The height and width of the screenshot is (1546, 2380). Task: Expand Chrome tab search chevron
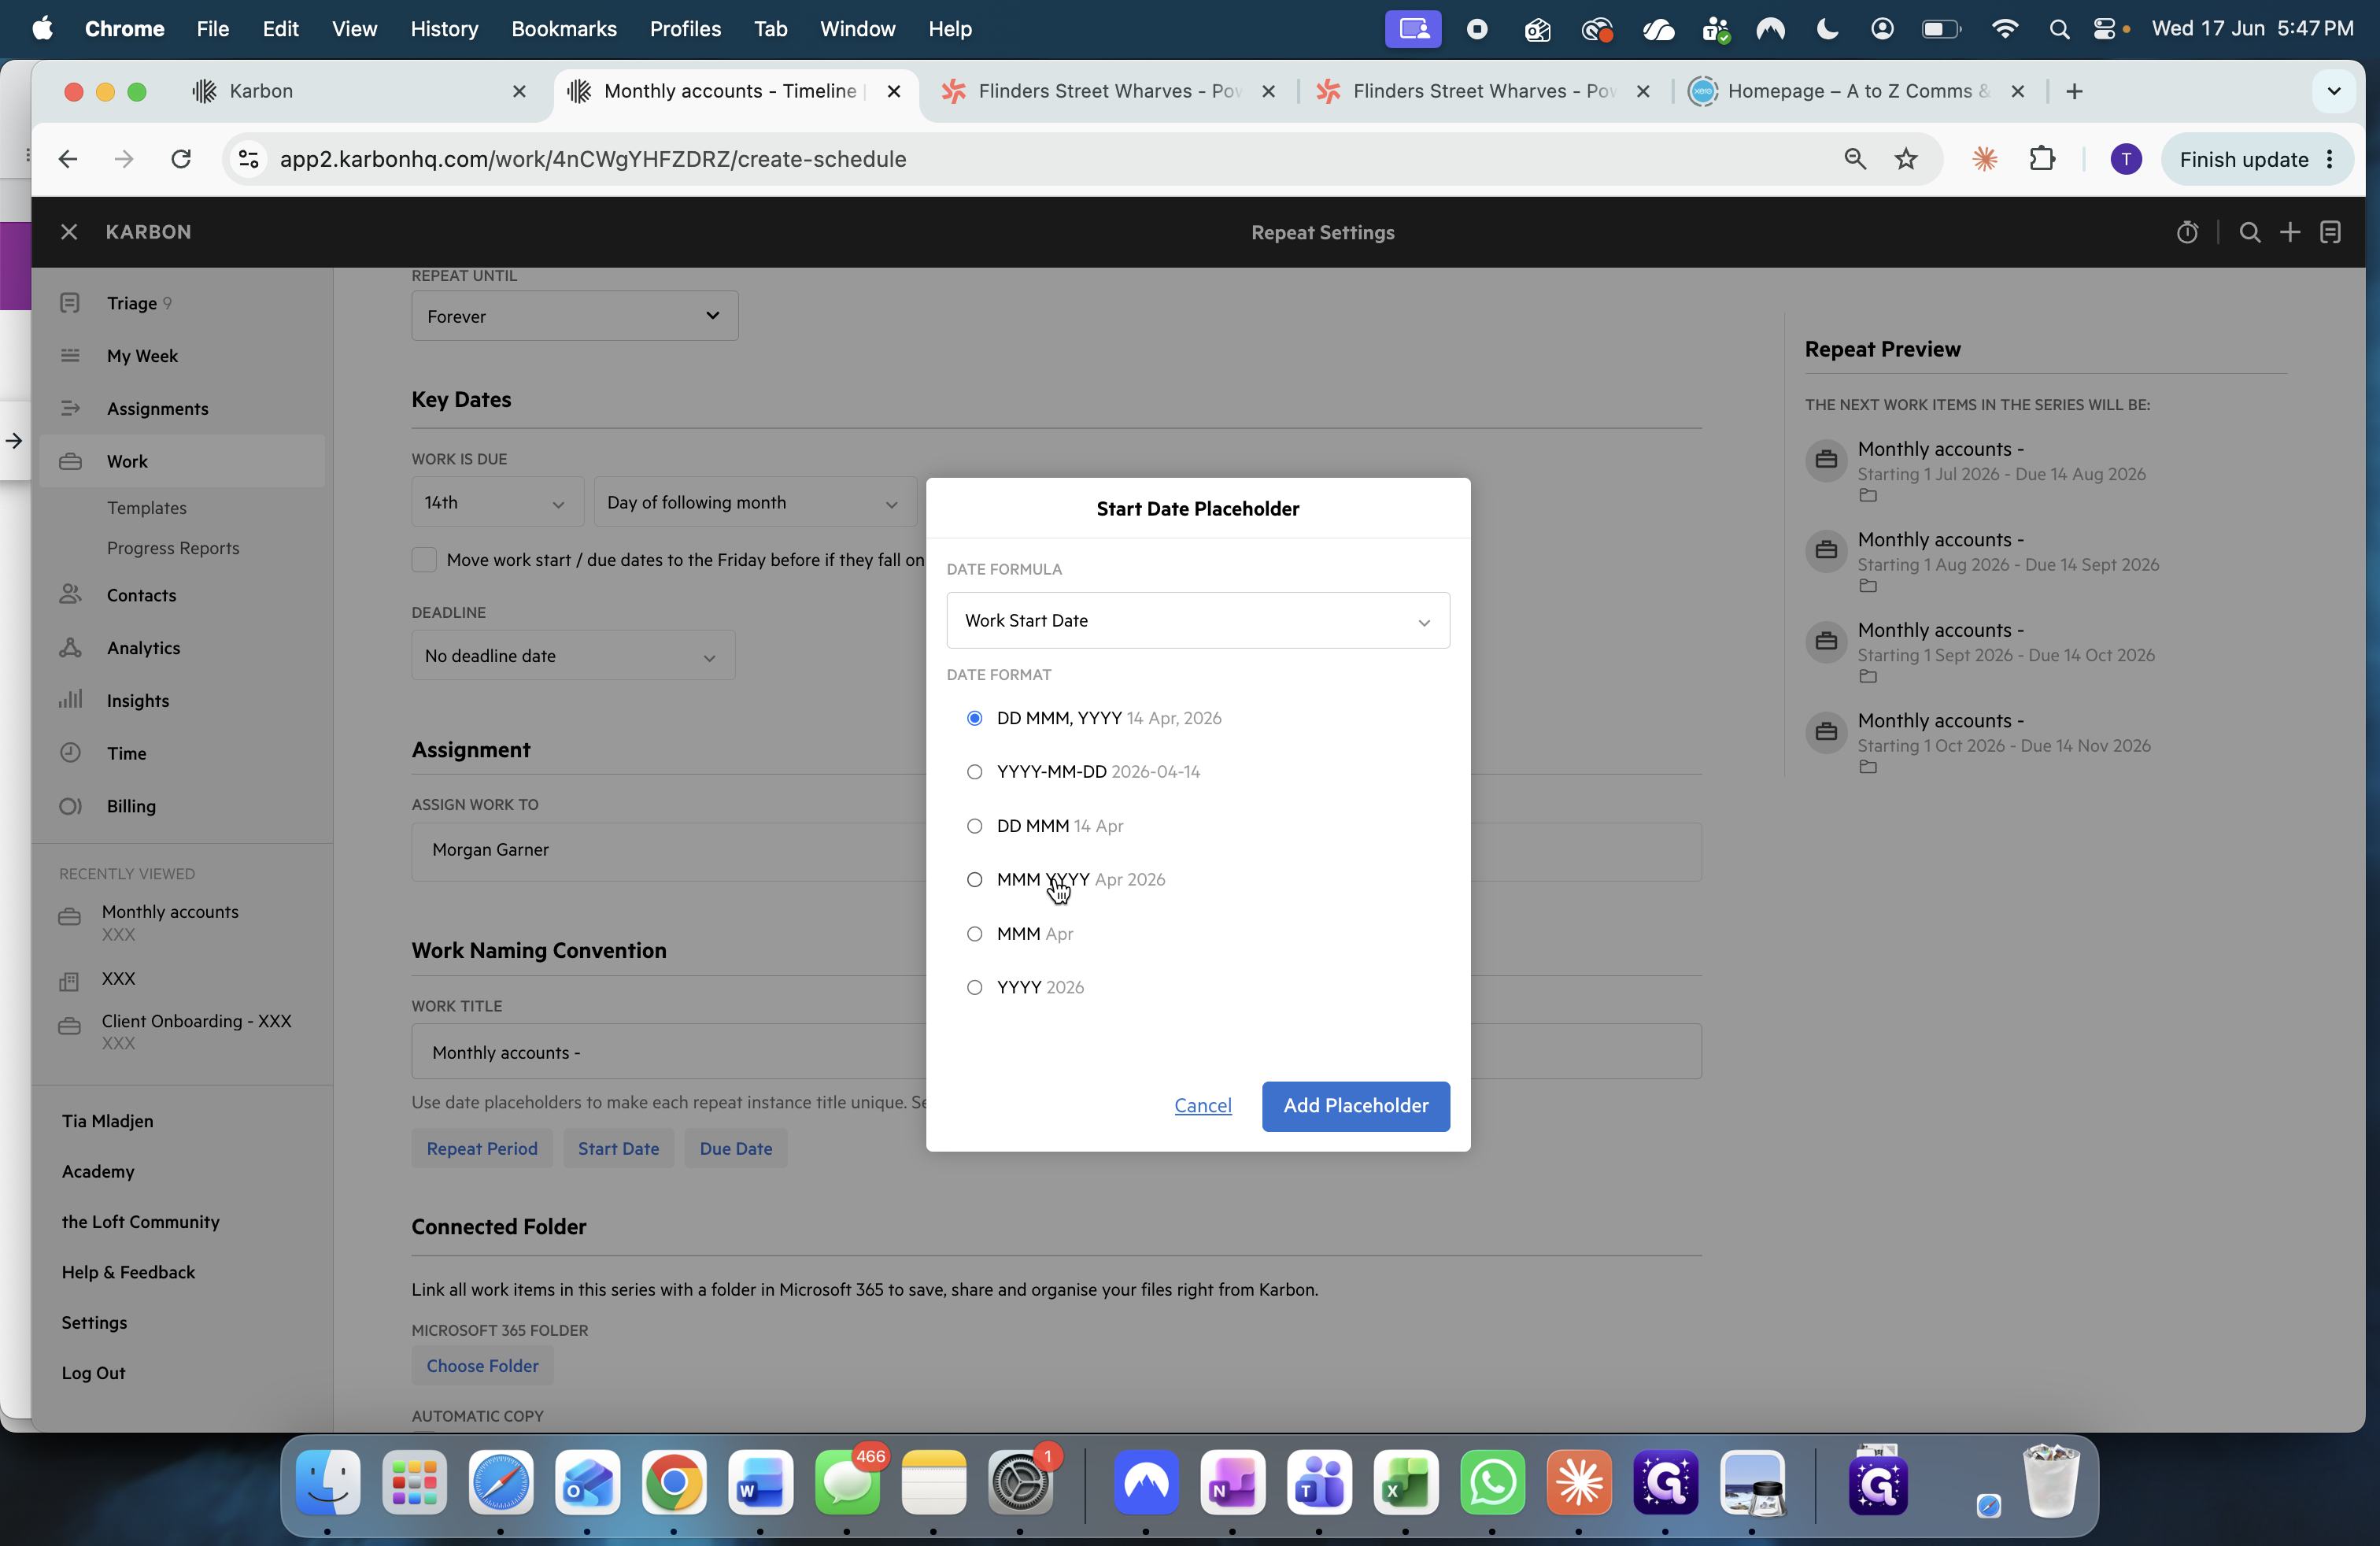(x=2334, y=91)
